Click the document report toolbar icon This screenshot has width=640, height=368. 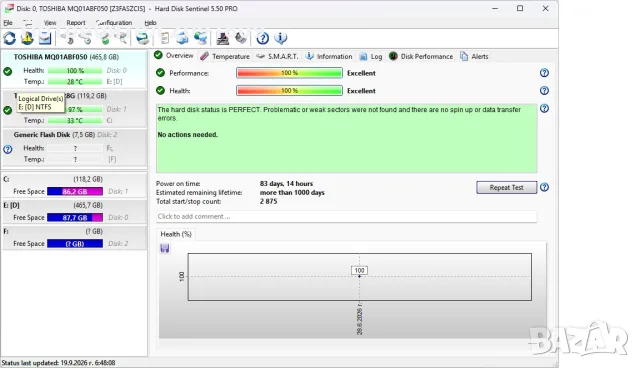click(x=165, y=38)
